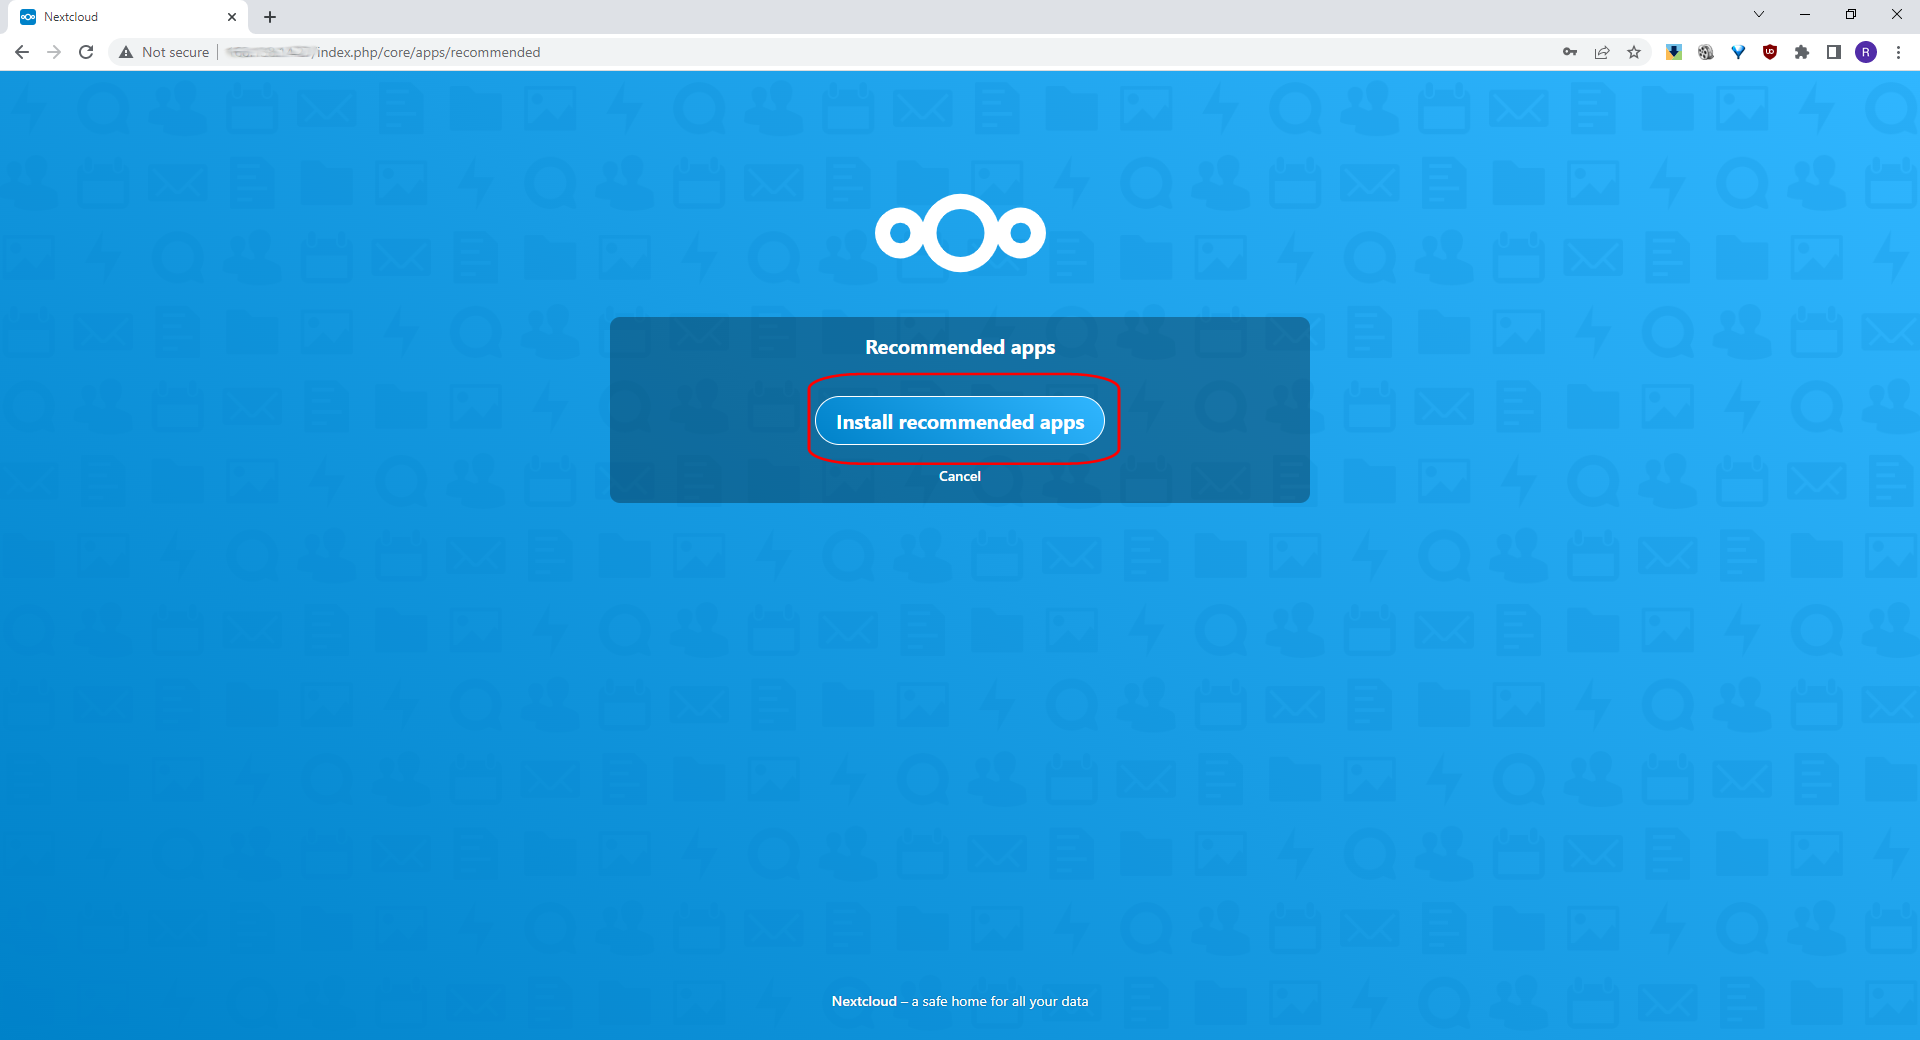This screenshot has height=1040, width=1920.
Task: Bookmark this page with the star
Action: [1634, 52]
